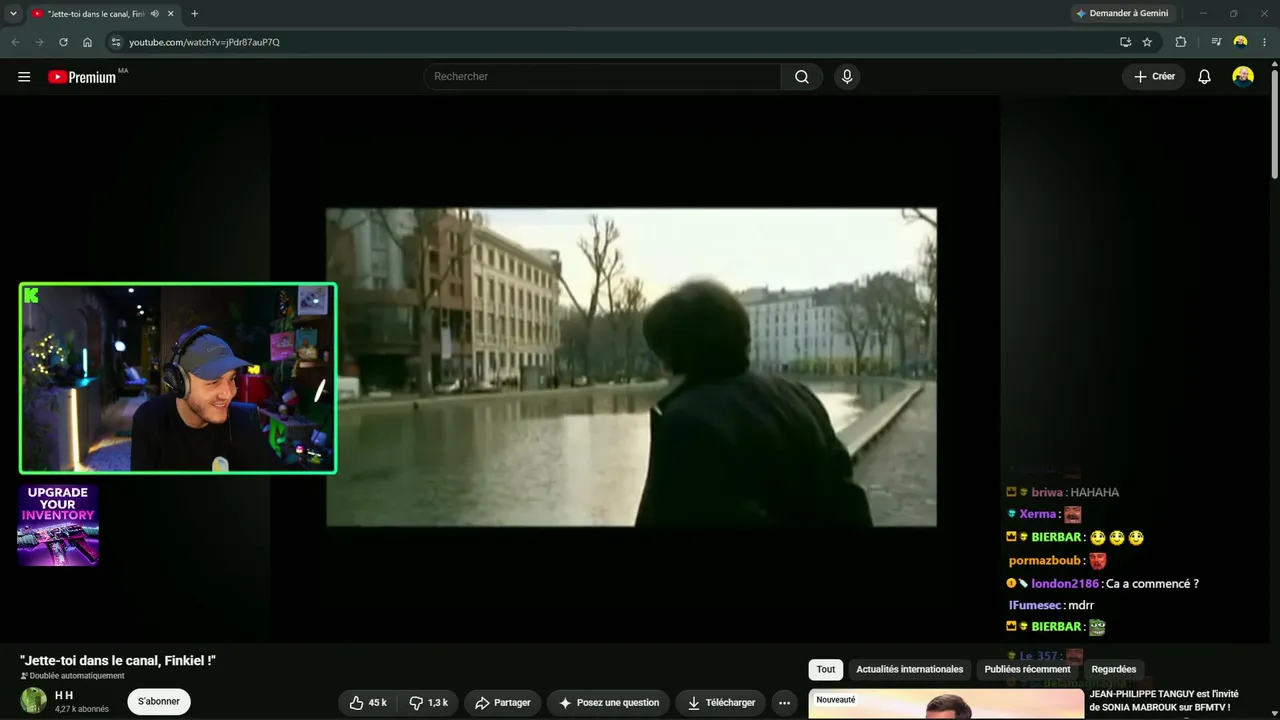Like the video (45 k)
1280x720 pixels.
[x=368, y=703]
